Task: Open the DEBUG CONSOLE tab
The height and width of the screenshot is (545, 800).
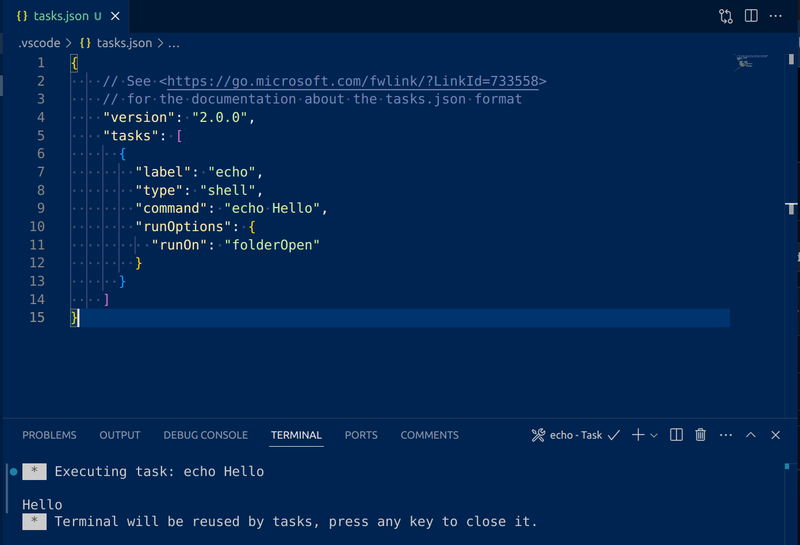Action: coord(205,435)
